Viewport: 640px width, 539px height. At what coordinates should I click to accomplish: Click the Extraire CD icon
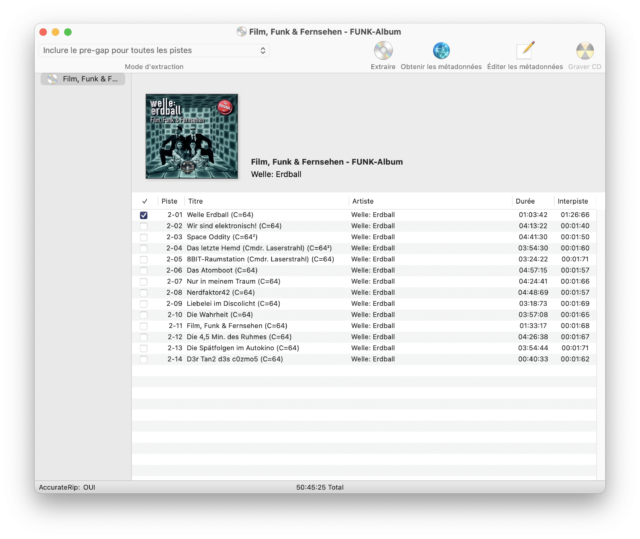click(x=383, y=51)
